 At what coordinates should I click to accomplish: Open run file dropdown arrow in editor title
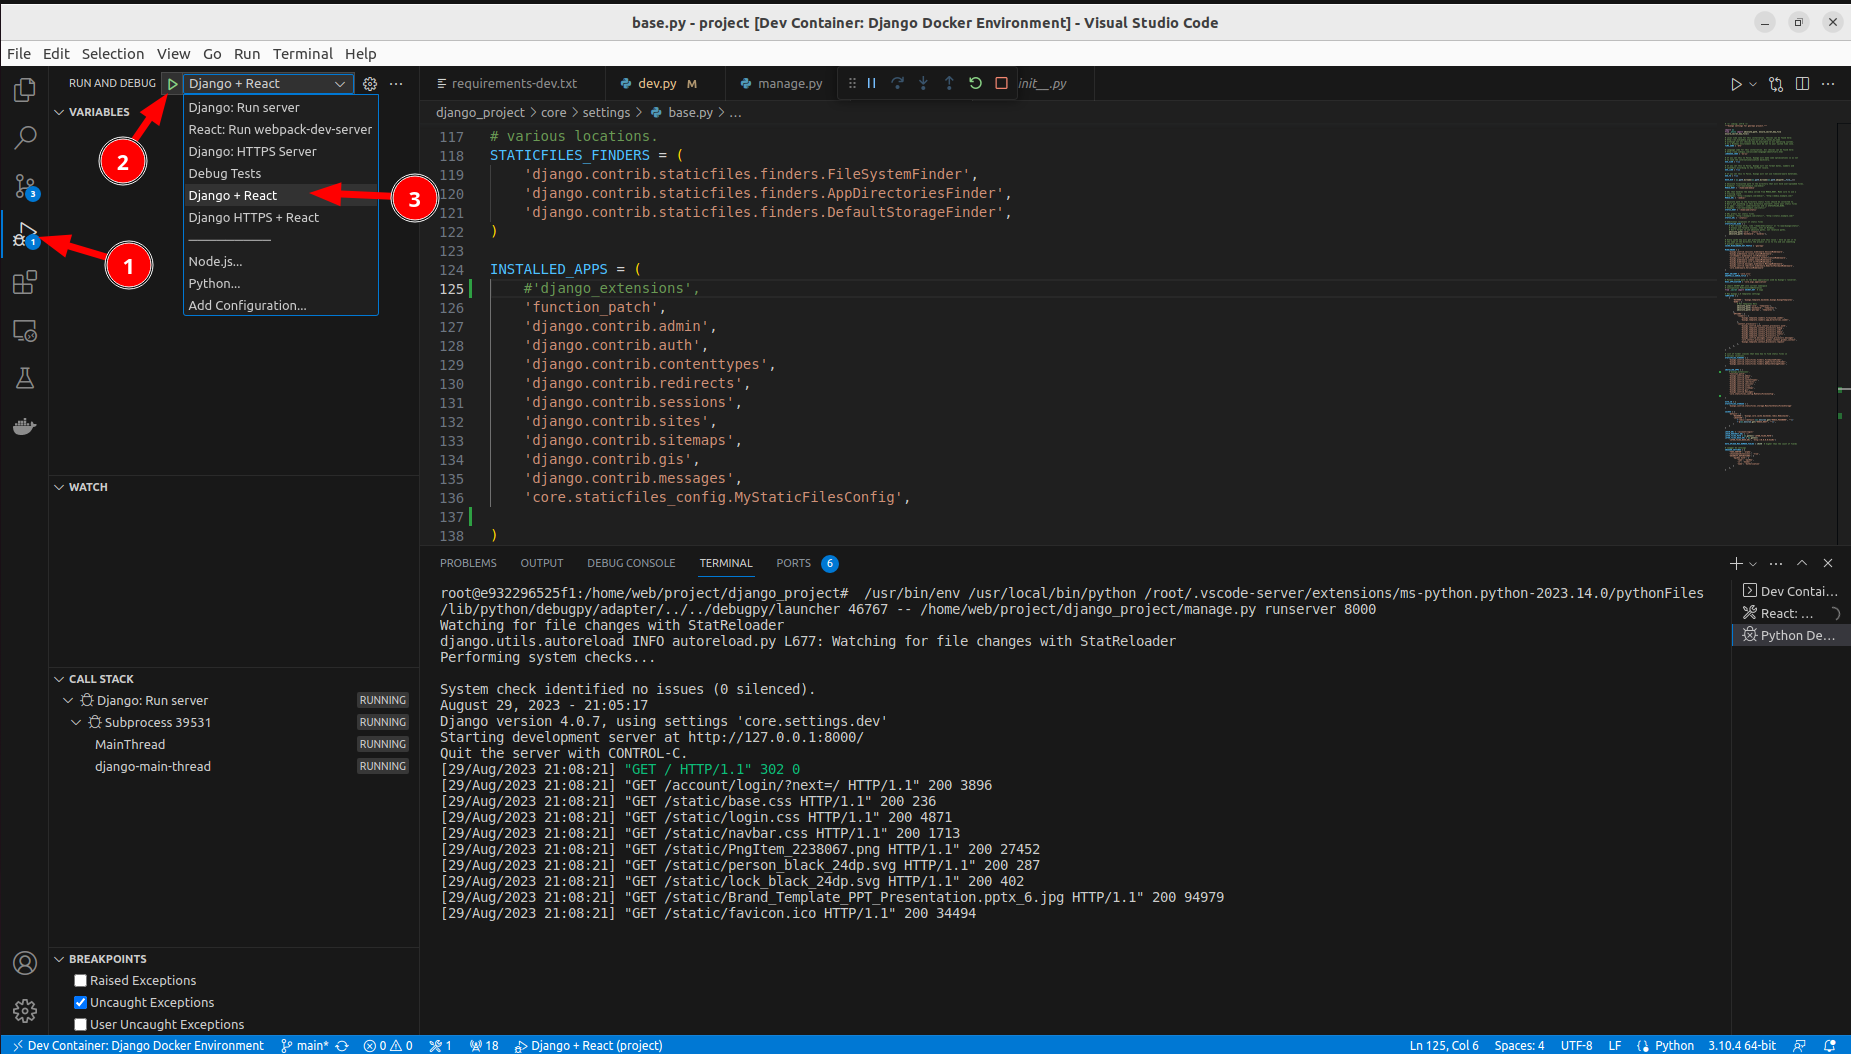1753,84
